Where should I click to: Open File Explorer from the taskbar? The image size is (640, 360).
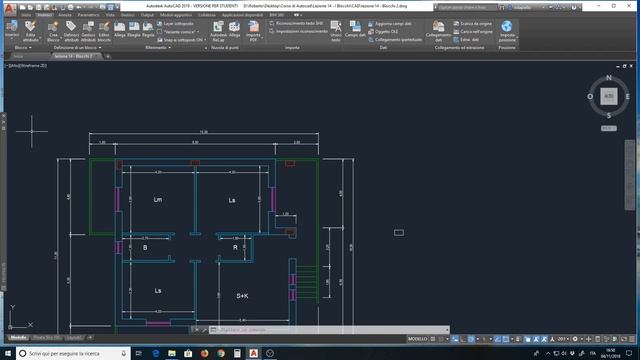(172, 353)
